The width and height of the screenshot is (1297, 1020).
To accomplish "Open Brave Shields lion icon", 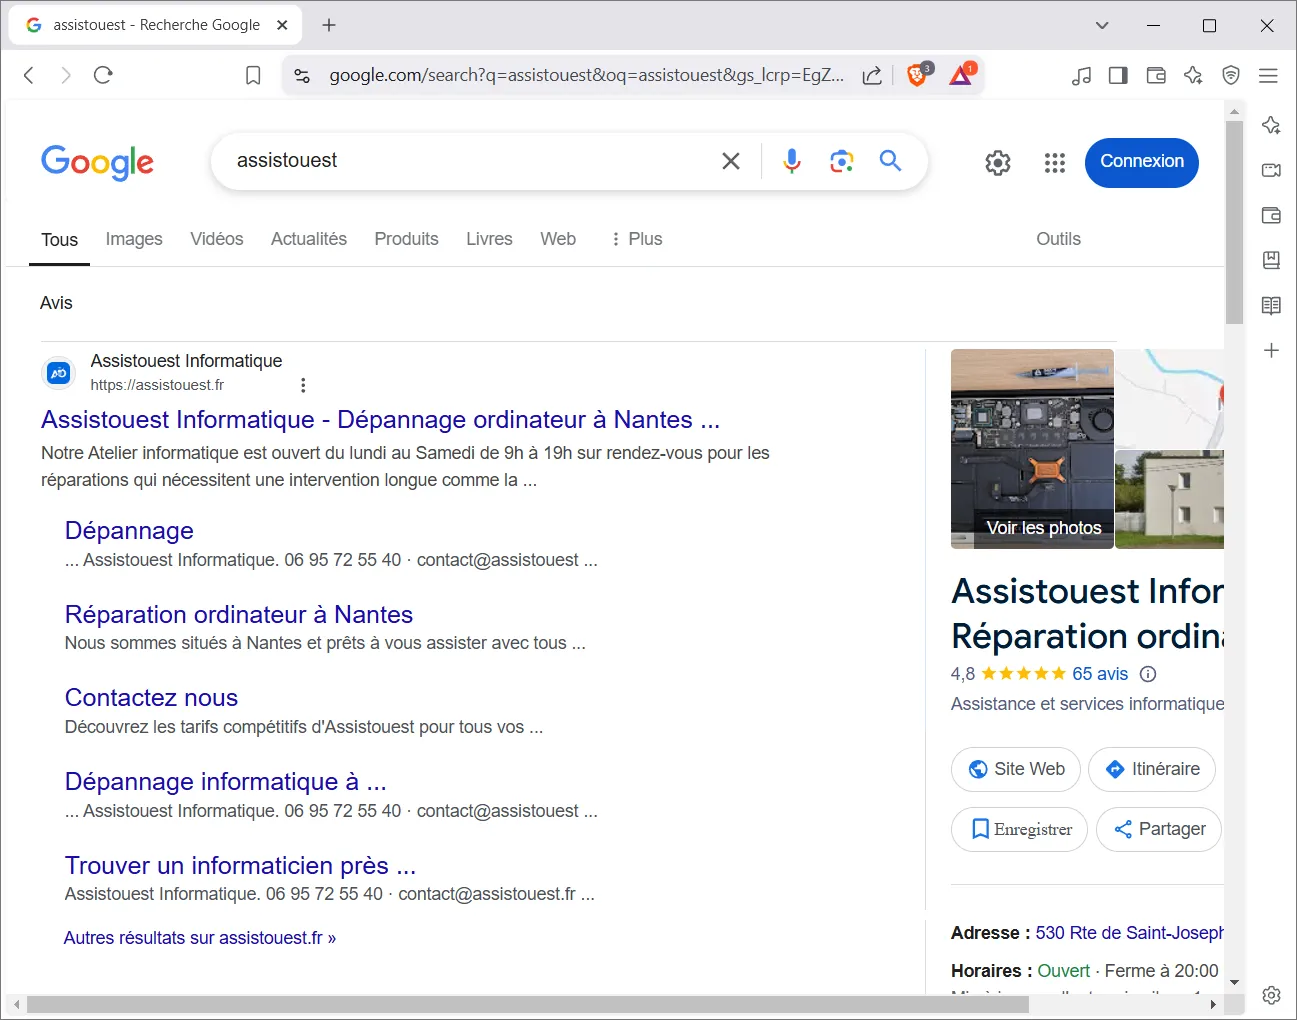I will pyautogui.click(x=917, y=74).
